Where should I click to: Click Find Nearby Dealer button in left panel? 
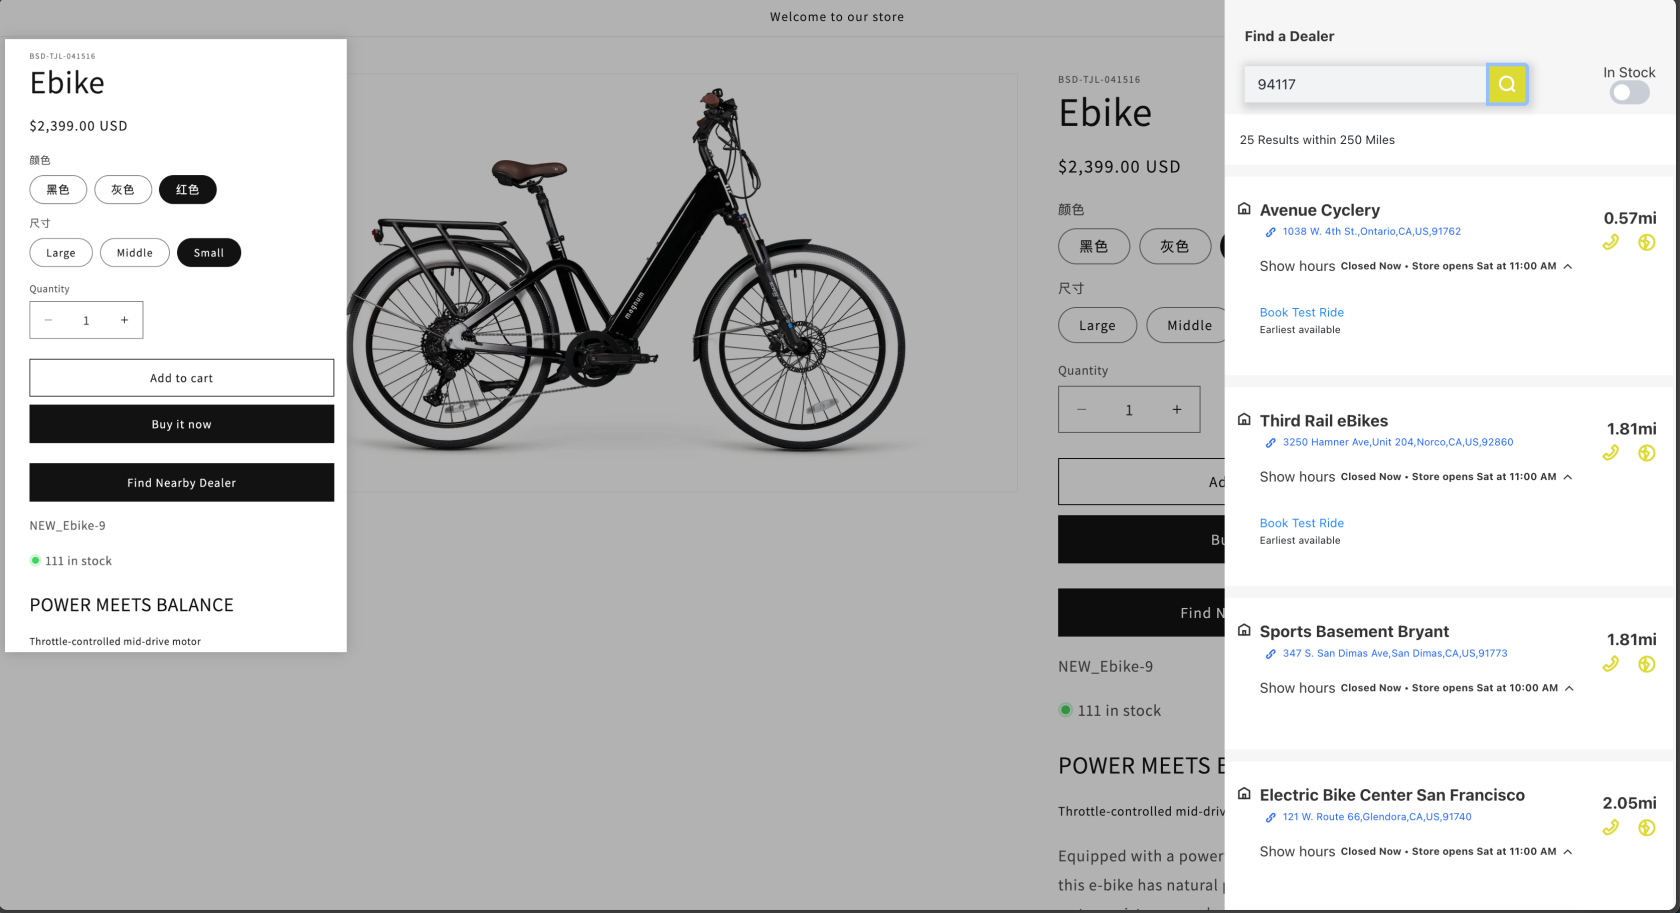[182, 483]
